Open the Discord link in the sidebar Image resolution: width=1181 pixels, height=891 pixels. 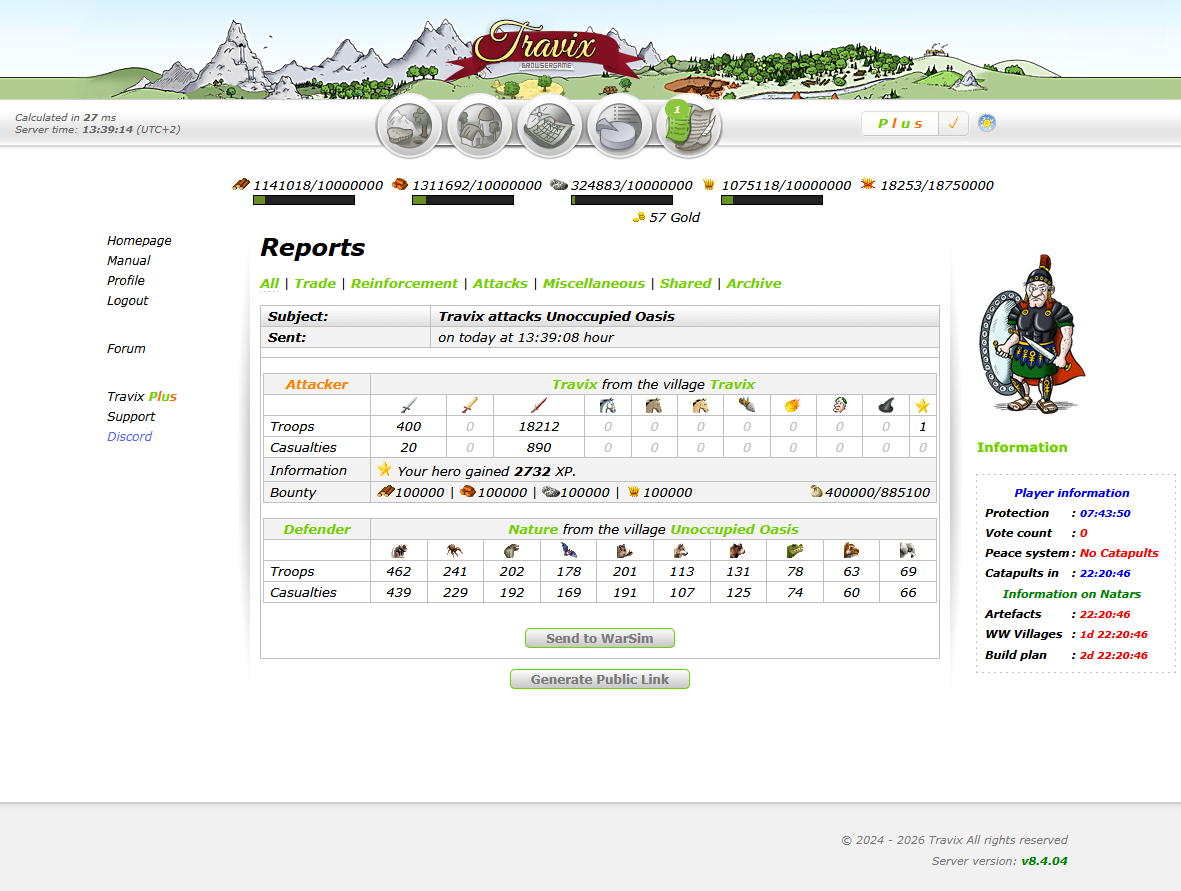coord(129,436)
